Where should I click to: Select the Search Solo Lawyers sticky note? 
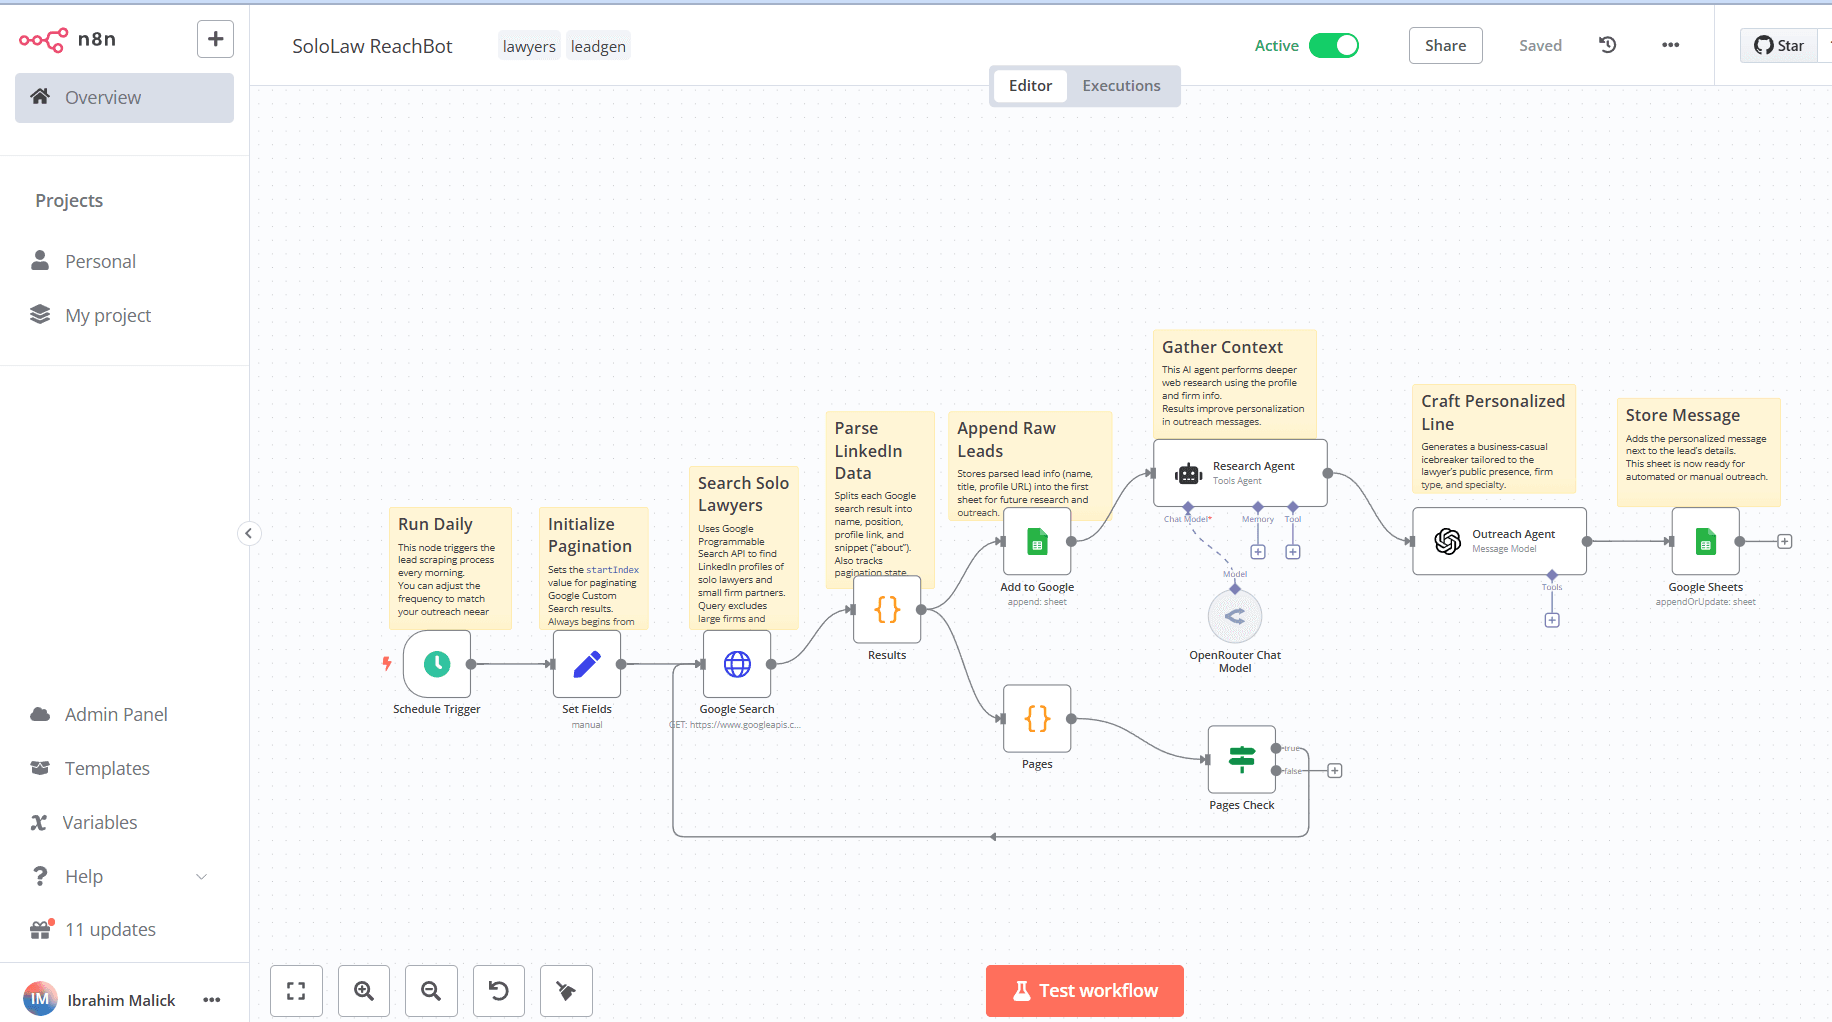[x=743, y=547]
